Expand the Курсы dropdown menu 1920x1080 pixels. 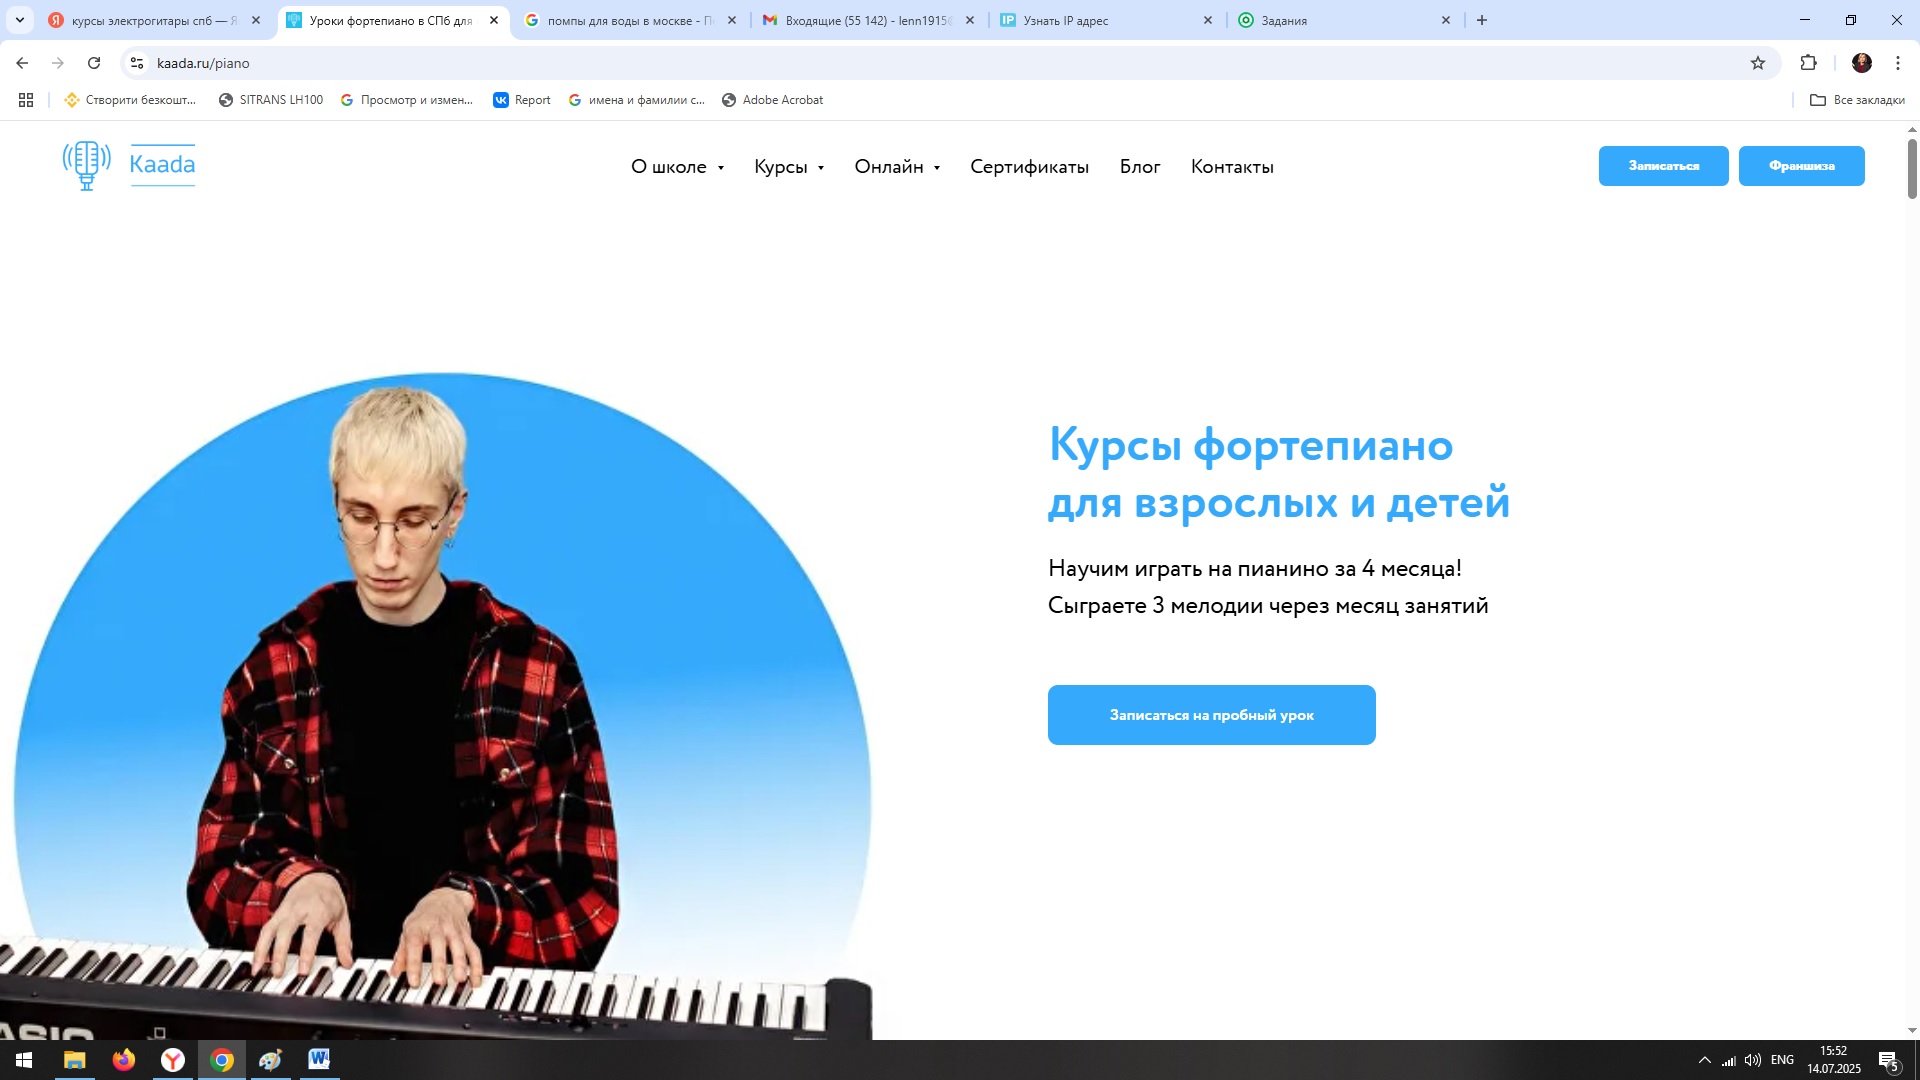pyautogui.click(x=789, y=167)
